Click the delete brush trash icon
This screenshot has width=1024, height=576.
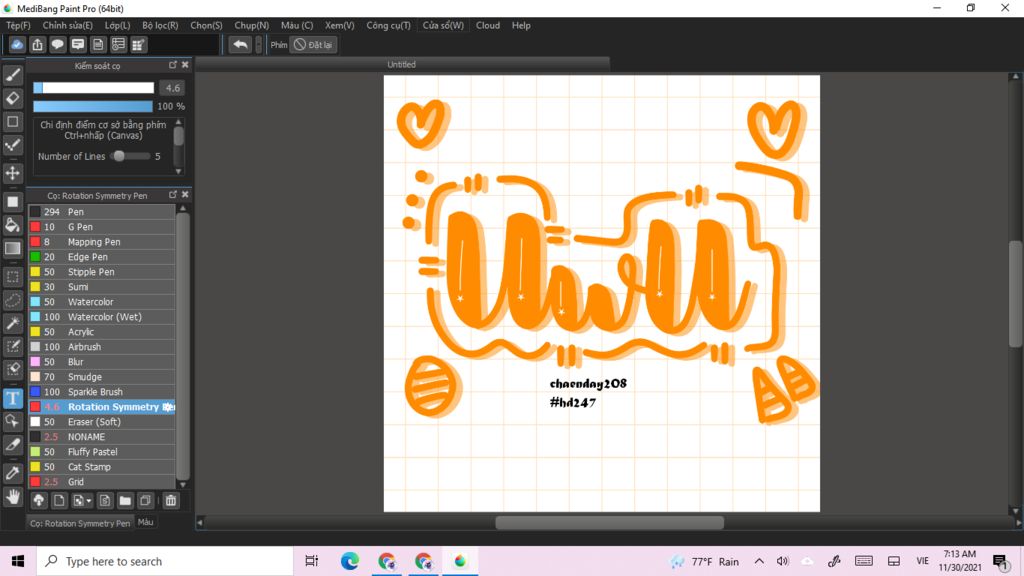170,501
